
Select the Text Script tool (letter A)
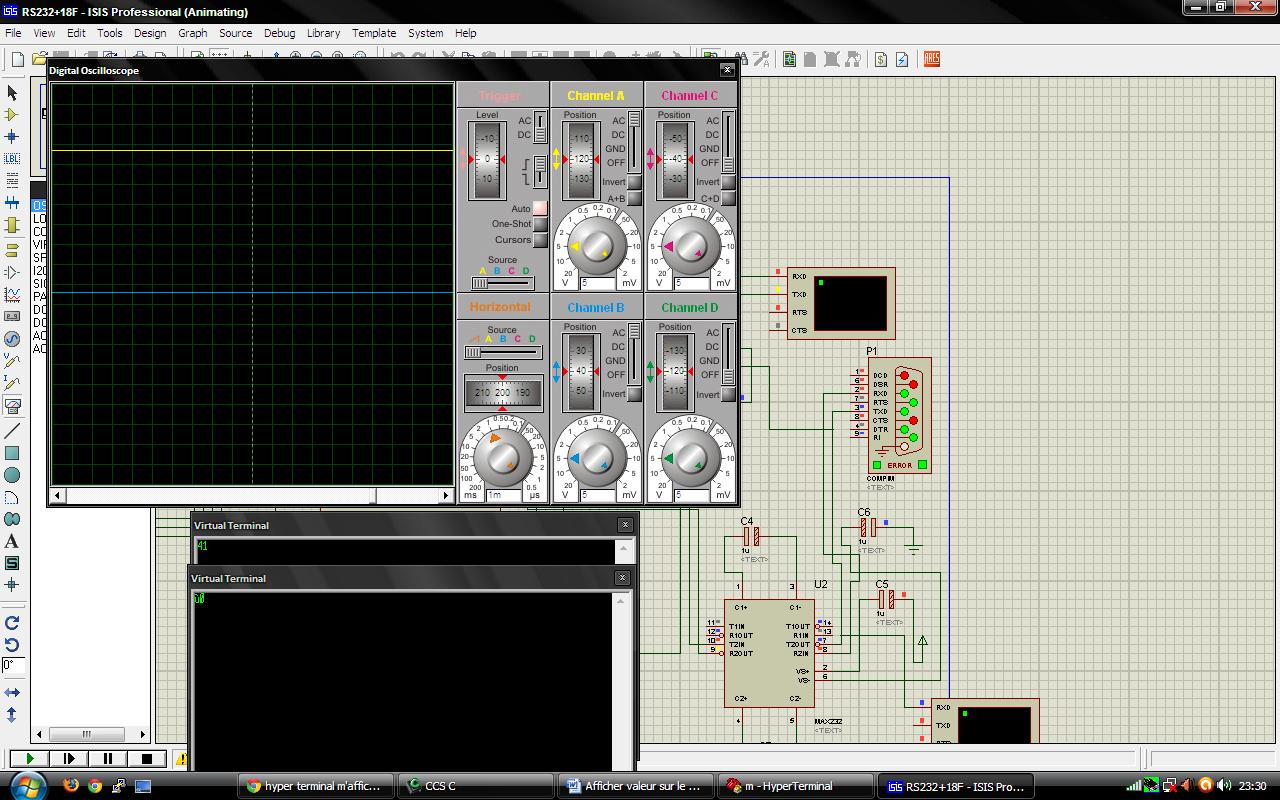pyautogui.click(x=12, y=541)
